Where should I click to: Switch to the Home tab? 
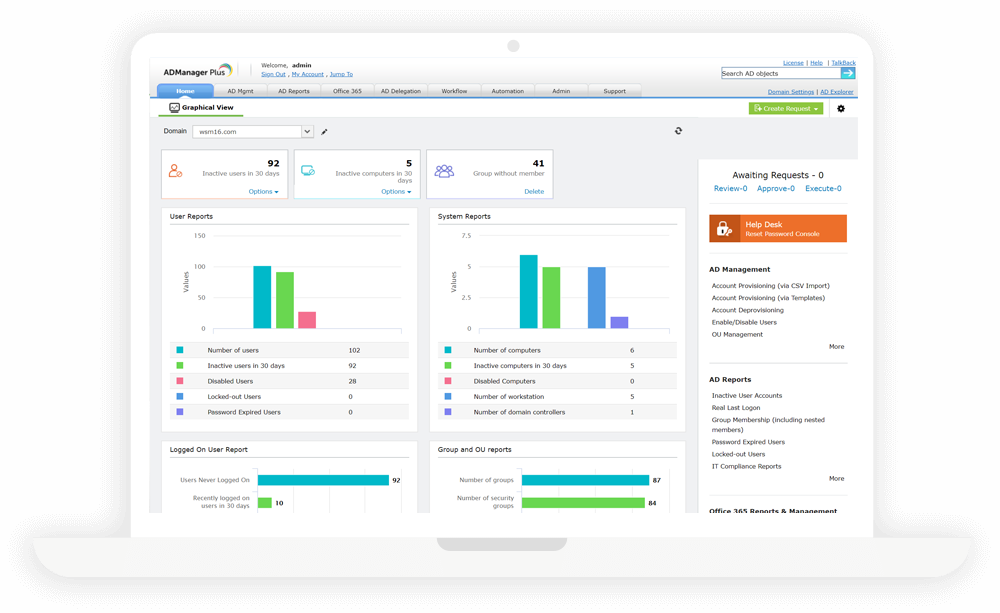tap(185, 91)
